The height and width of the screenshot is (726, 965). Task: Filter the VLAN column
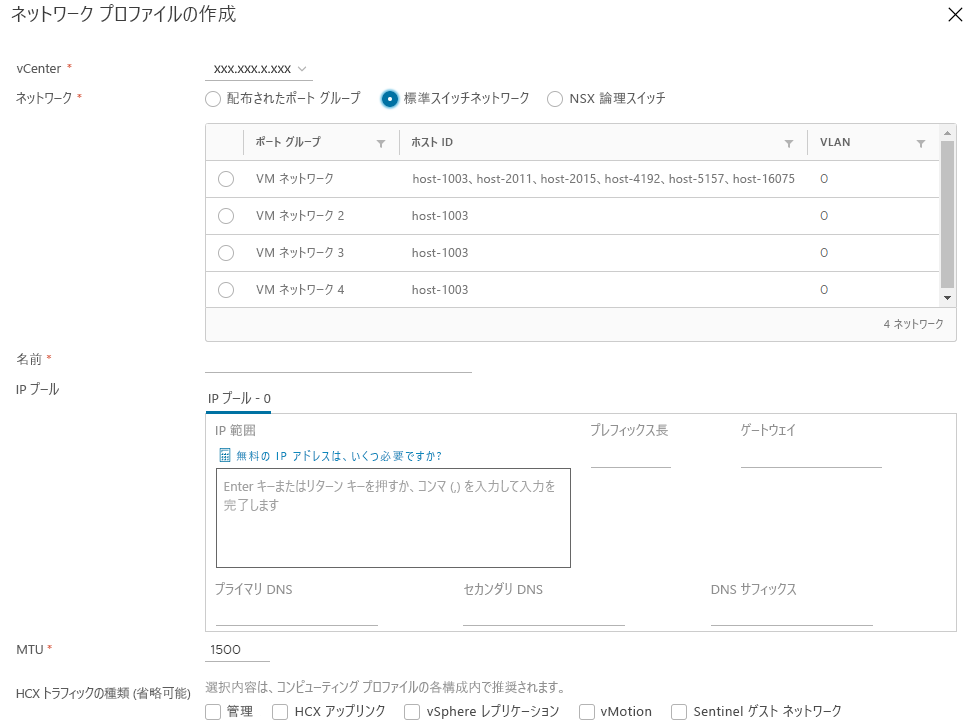921,143
